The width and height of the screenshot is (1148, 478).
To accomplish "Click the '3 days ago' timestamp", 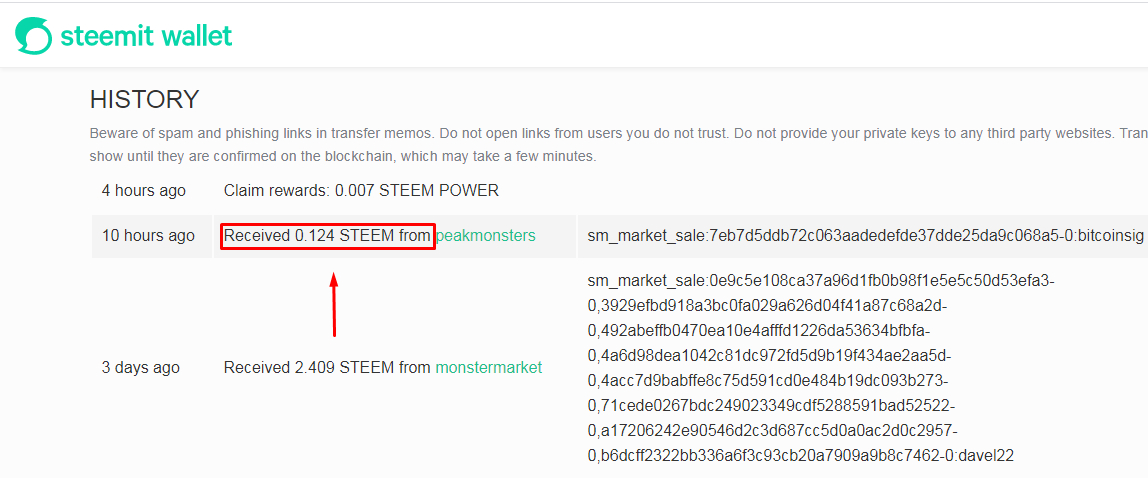I will coord(141,368).
